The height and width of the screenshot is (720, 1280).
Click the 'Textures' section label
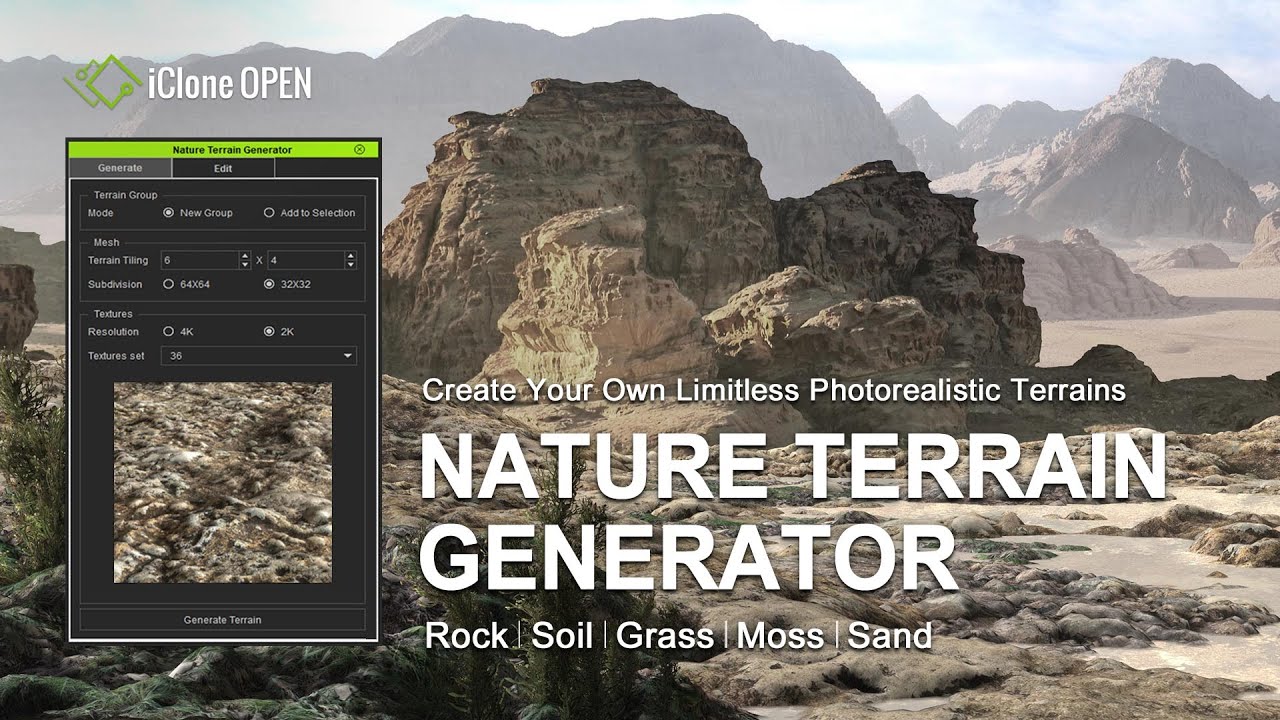tap(113, 314)
